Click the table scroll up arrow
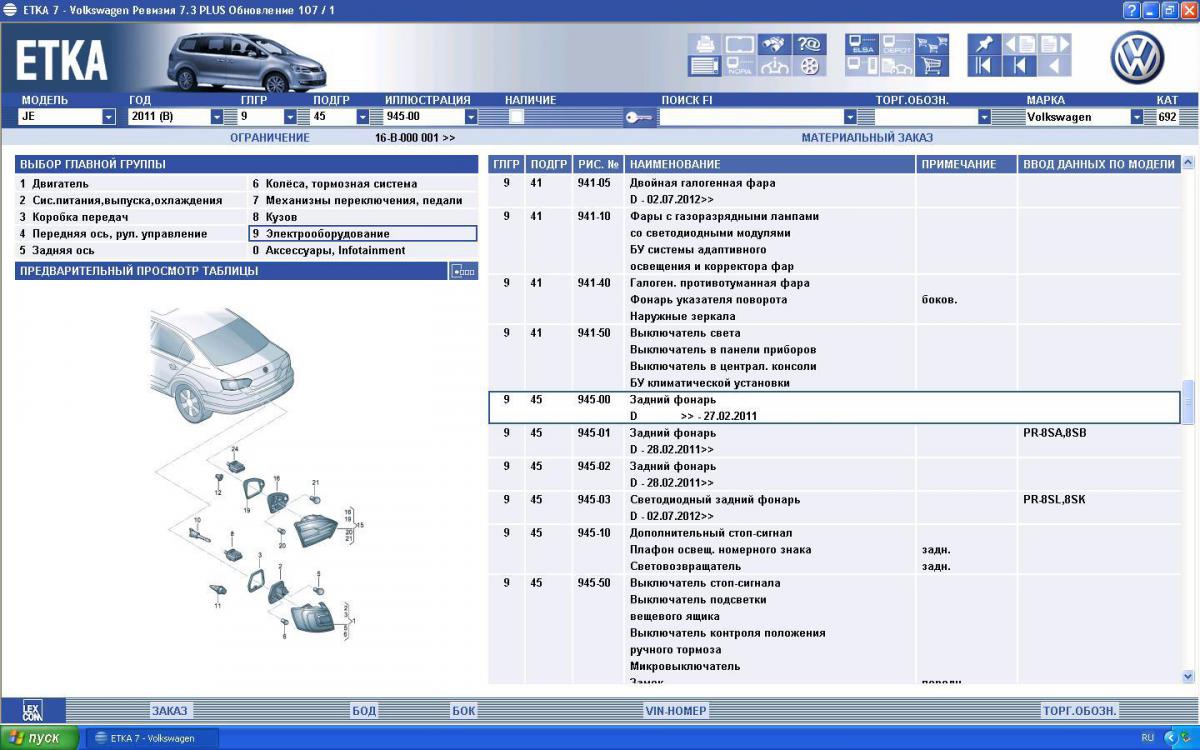This screenshot has height=750, width=1200. coord(1188,162)
